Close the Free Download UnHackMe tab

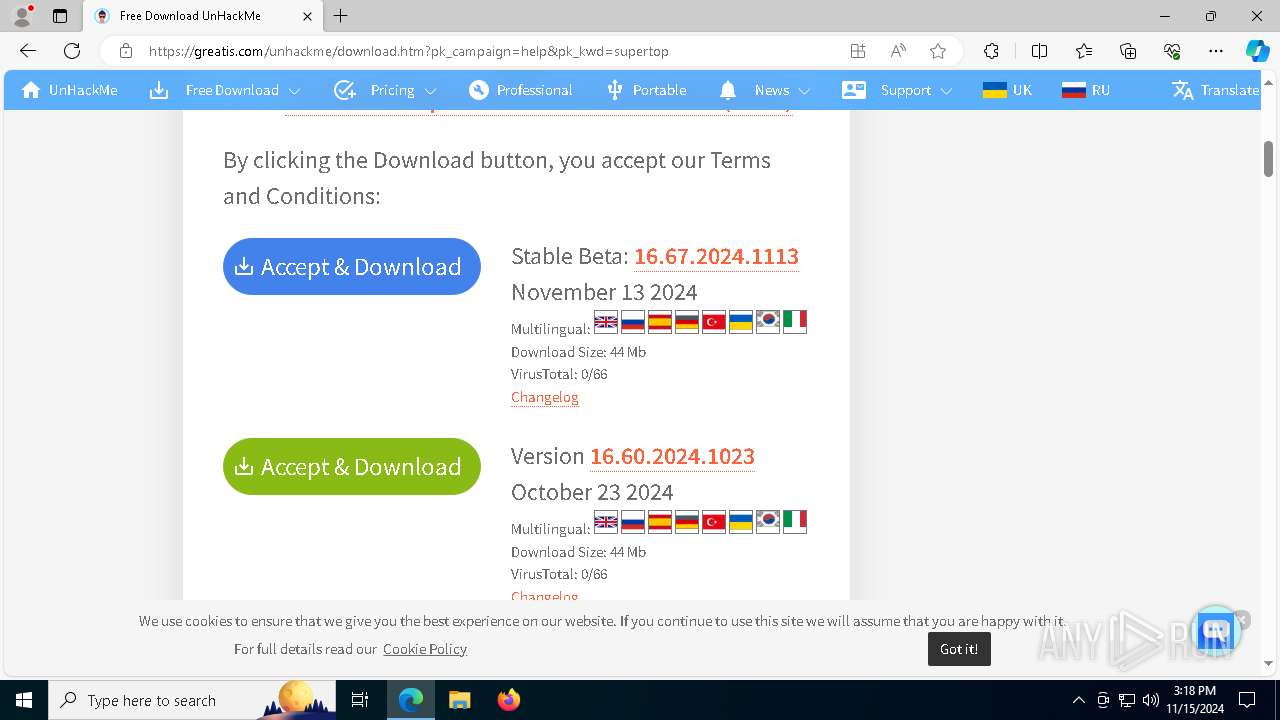pos(307,16)
